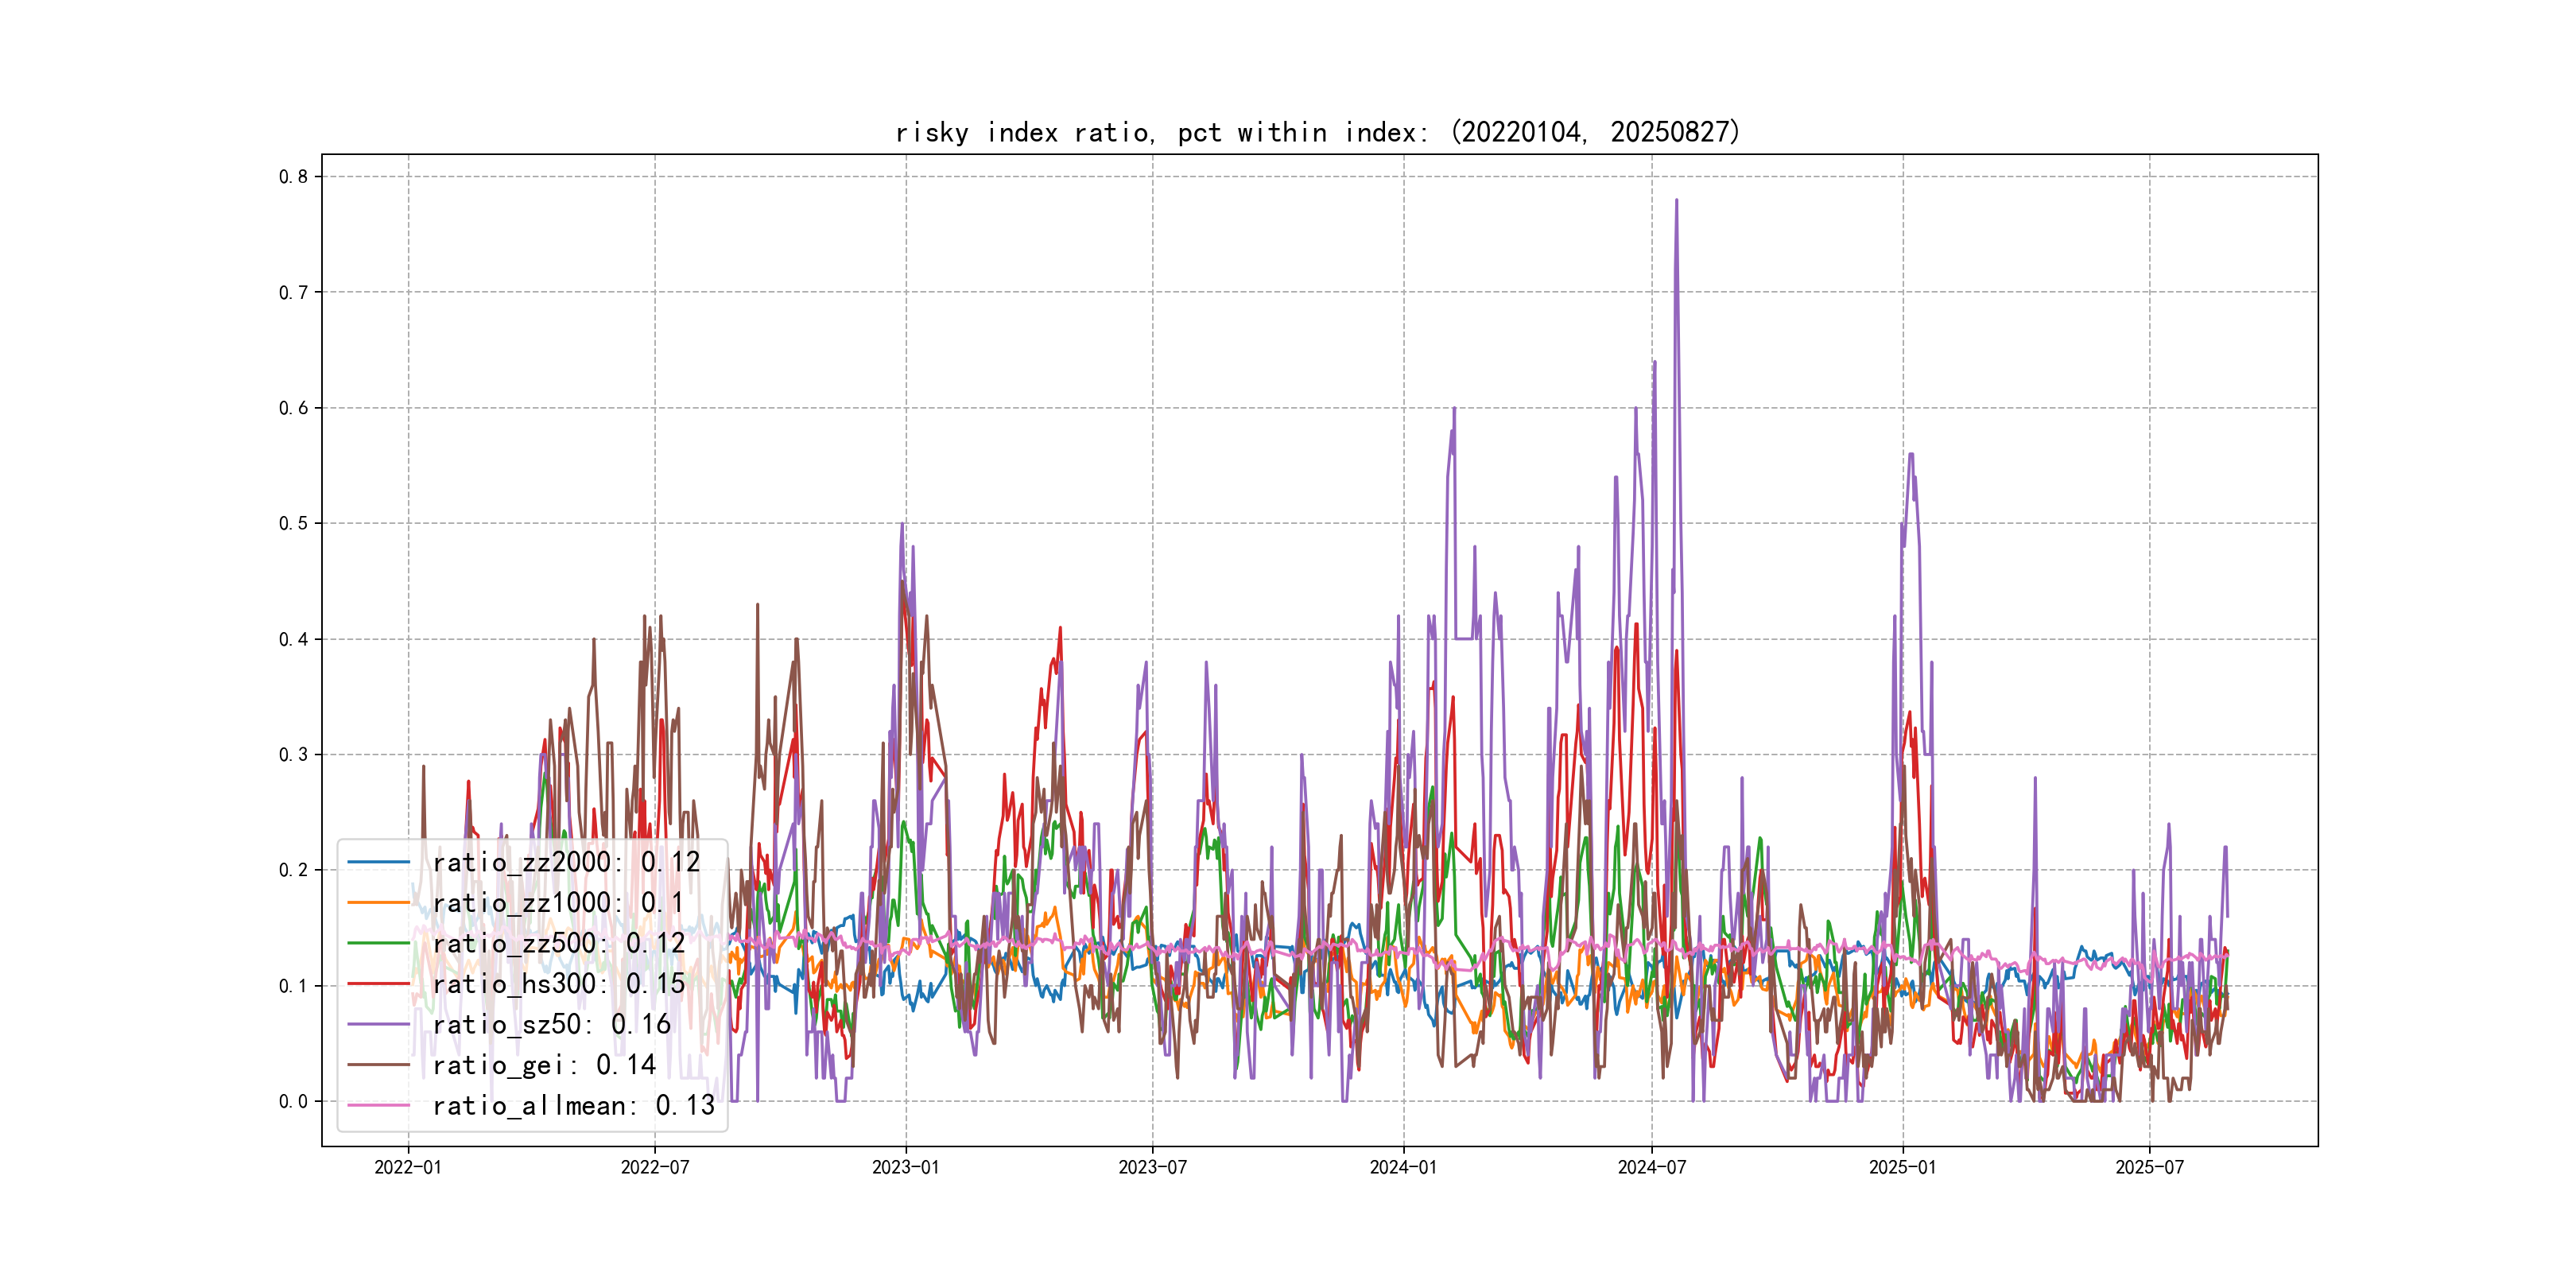Click the purple ratio_sz50 legend line
The image size is (2576, 1288).
[378, 1024]
